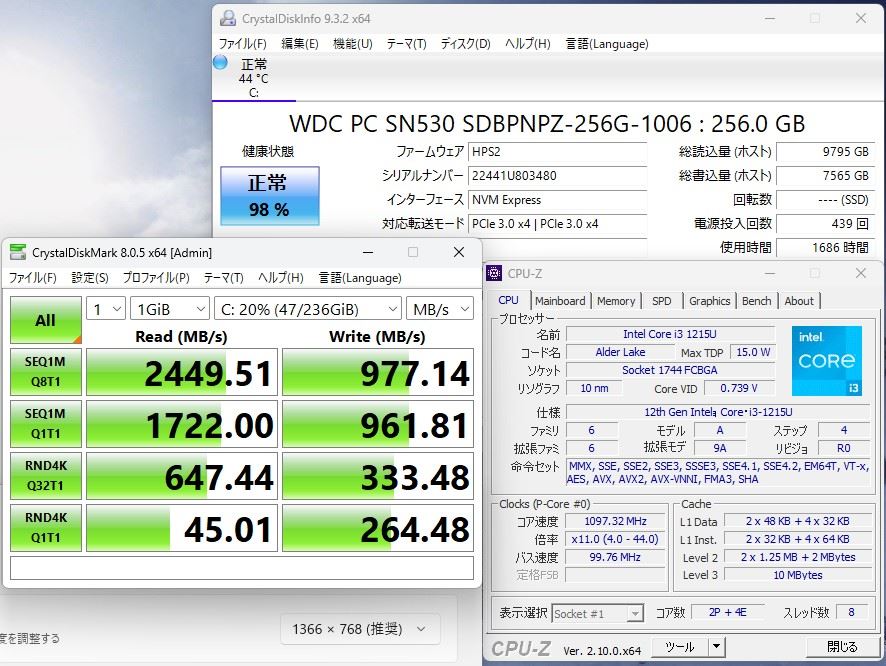Screen dimensions: 886x666
Task: Click the ツール button in CPU-Z
Action: tap(680, 647)
